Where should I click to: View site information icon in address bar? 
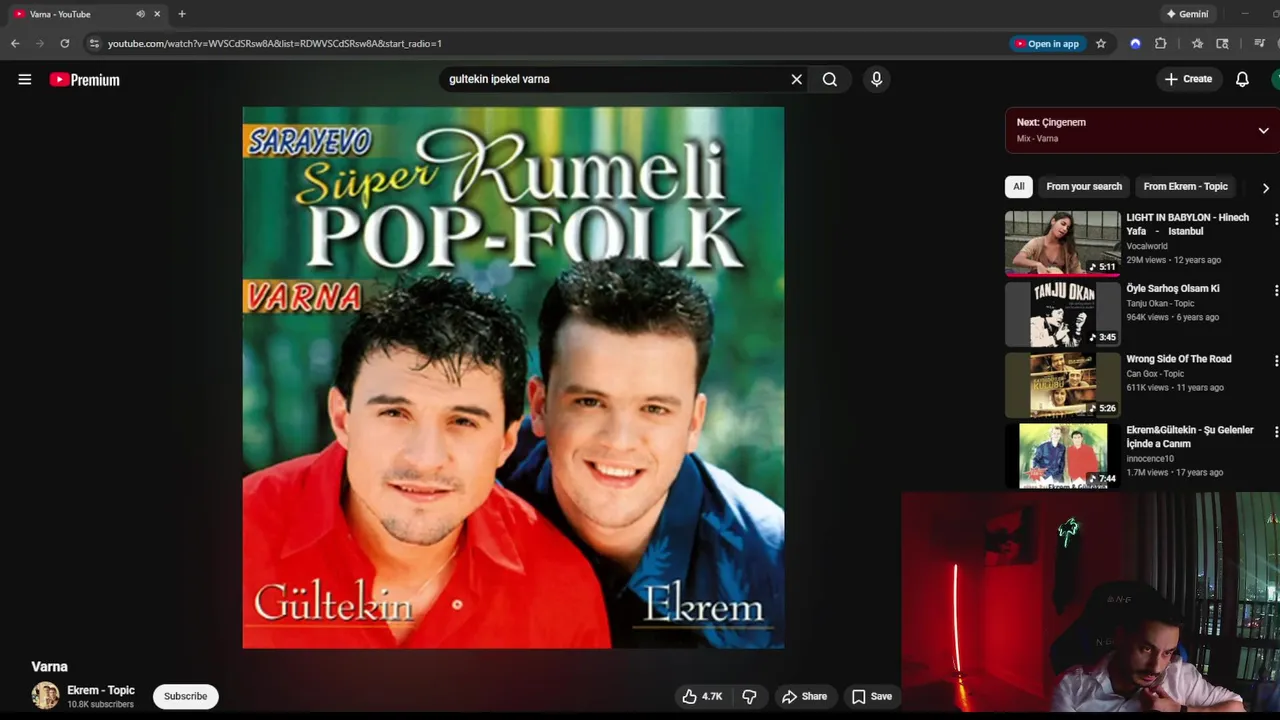[x=94, y=43]
